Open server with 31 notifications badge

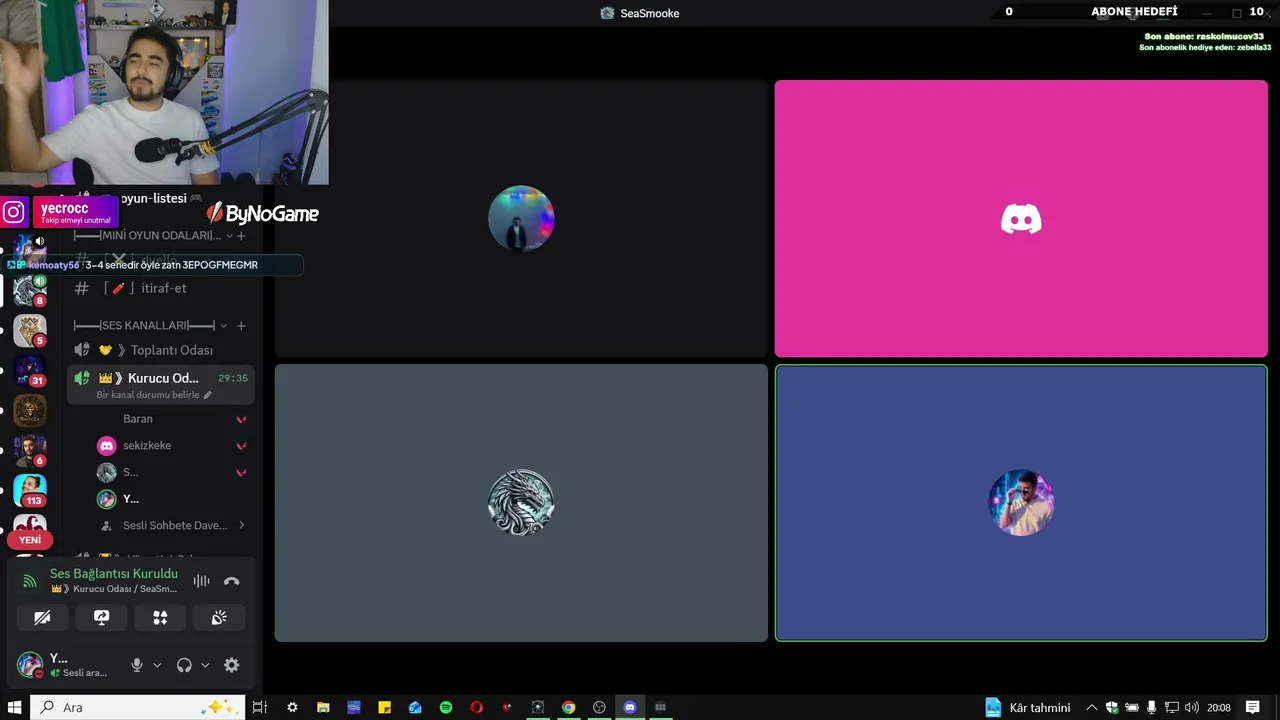pos(30,370)
